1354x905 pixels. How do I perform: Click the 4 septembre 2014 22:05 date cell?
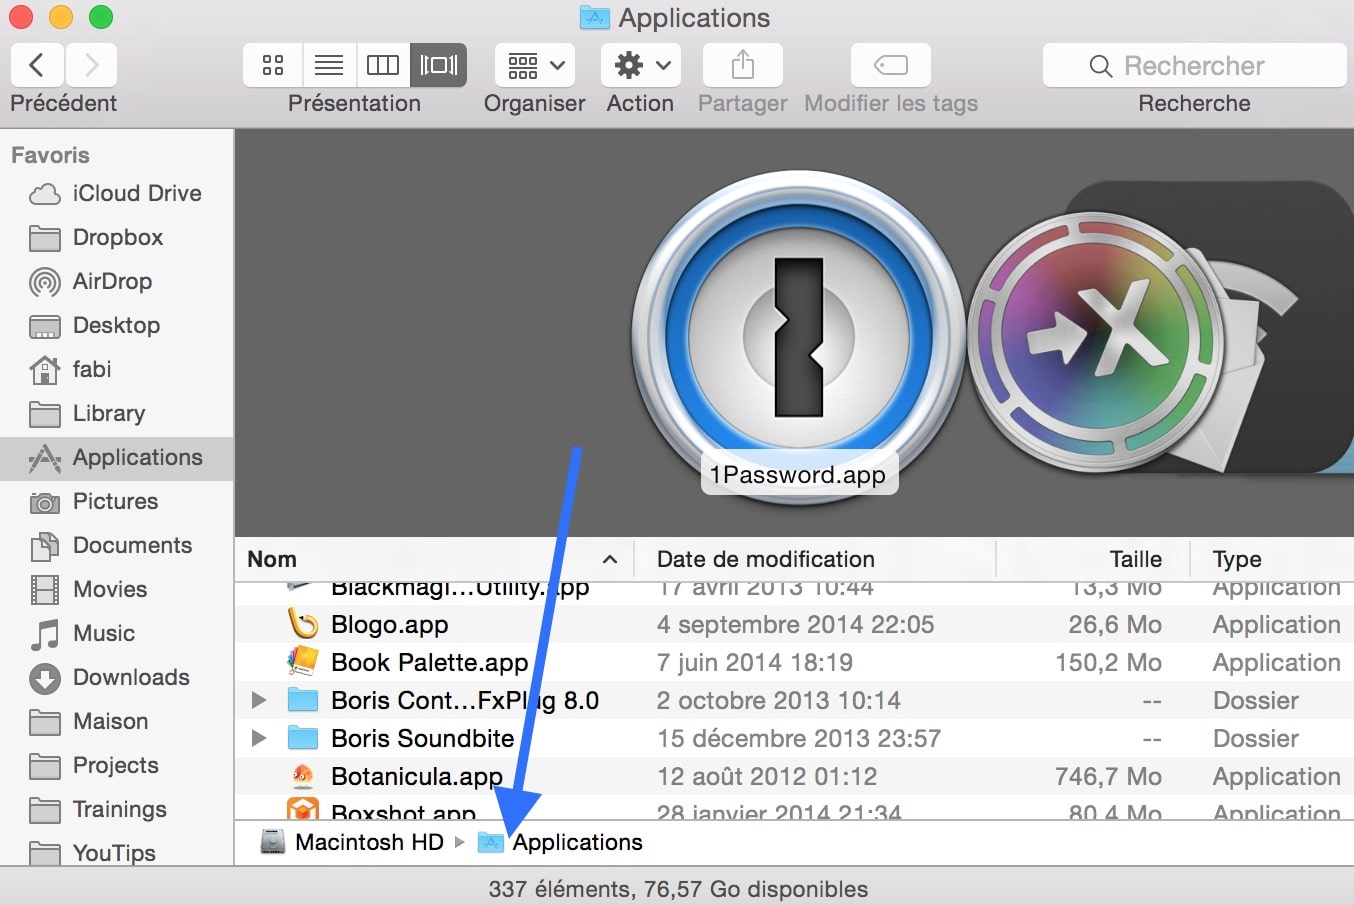(x=795, y=624)
